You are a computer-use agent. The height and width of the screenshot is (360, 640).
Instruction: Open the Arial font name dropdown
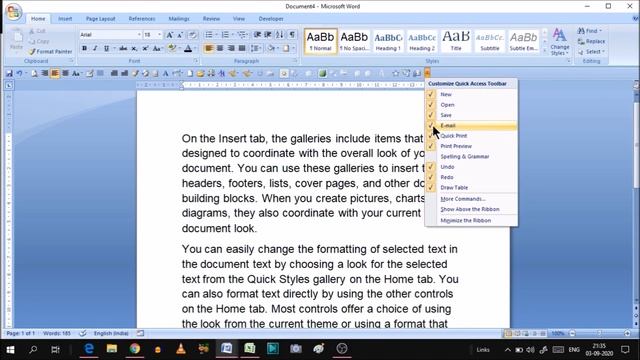(139, 35)
